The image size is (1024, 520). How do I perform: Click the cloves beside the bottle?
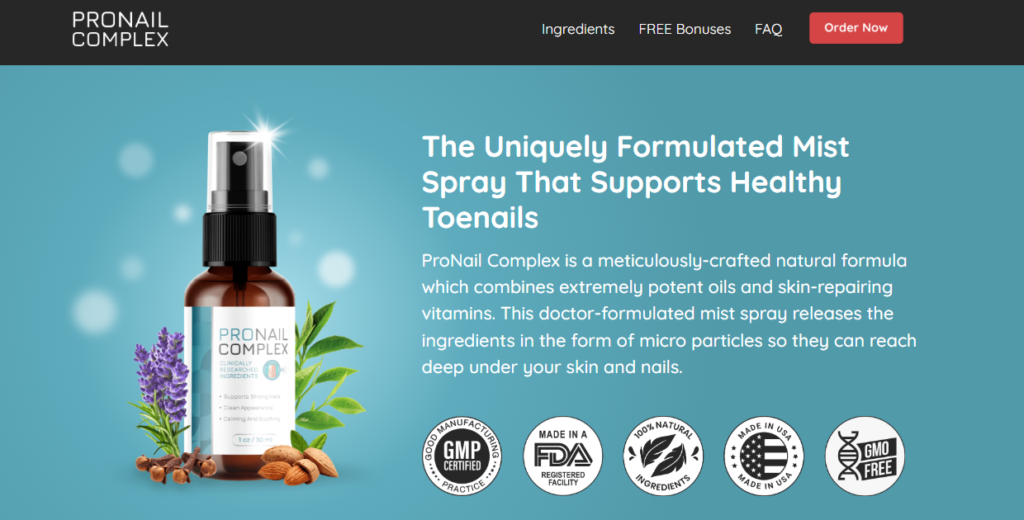pyautogui.click(x=175, y=465)
